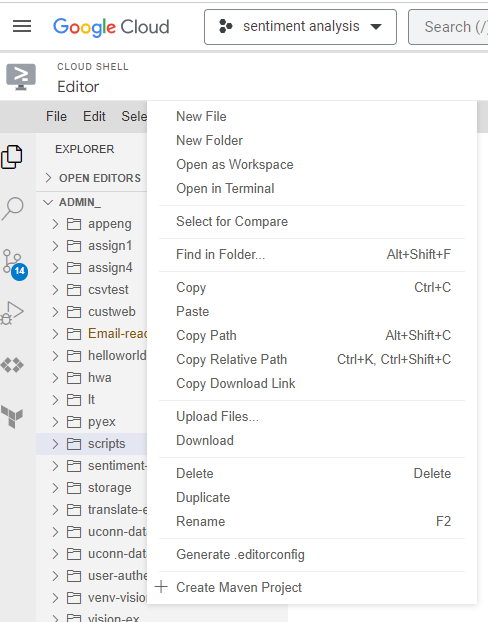The height and width of the screenshot is (622, 488).
Task: Expand the appeng folder chevron
Action: pyautogui.click(x=55, y=224)
